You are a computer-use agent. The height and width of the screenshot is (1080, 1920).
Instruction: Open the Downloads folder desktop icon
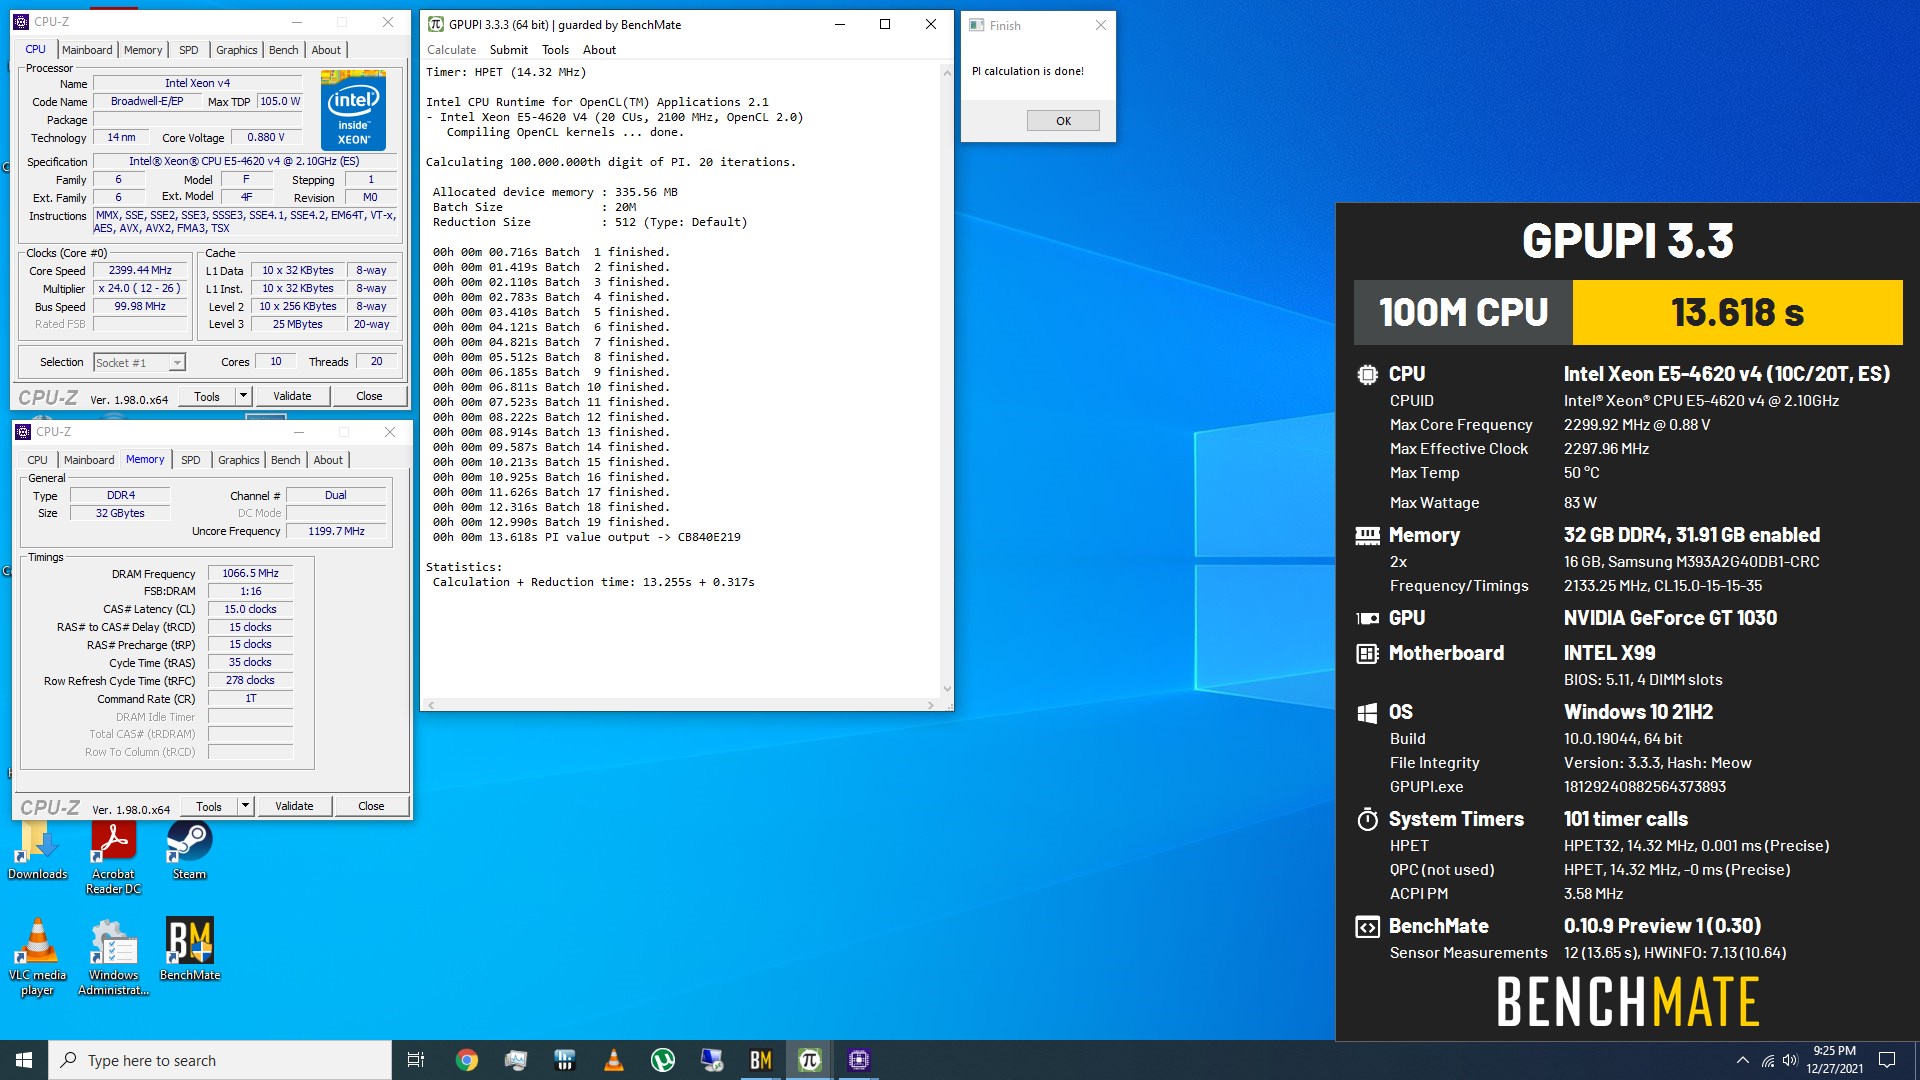[x=37, y=850]
